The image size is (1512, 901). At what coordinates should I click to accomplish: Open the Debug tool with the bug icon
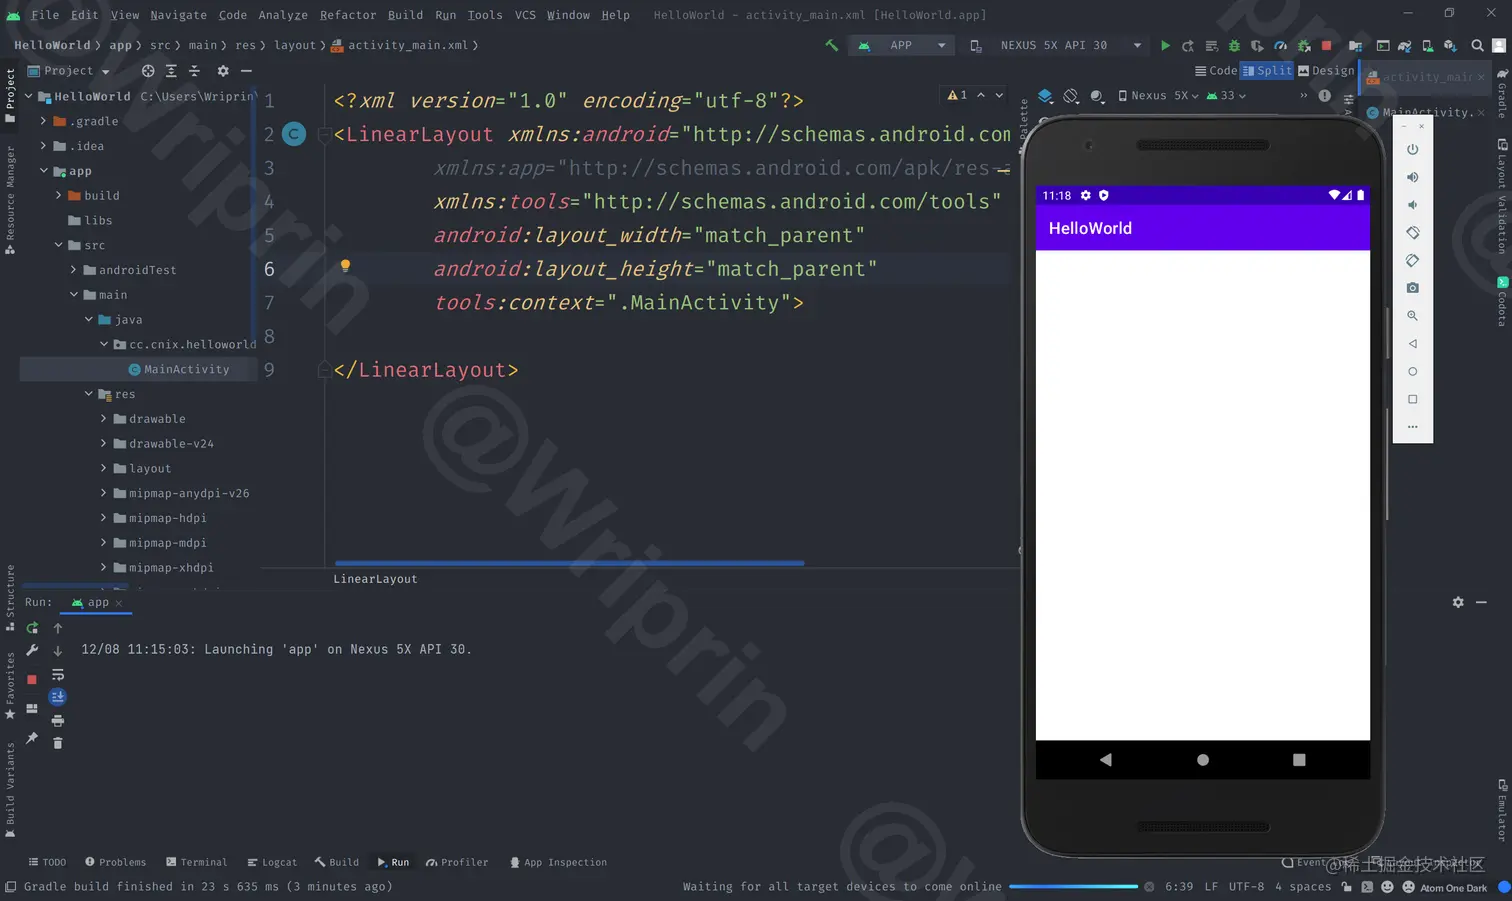(1233, 46)
